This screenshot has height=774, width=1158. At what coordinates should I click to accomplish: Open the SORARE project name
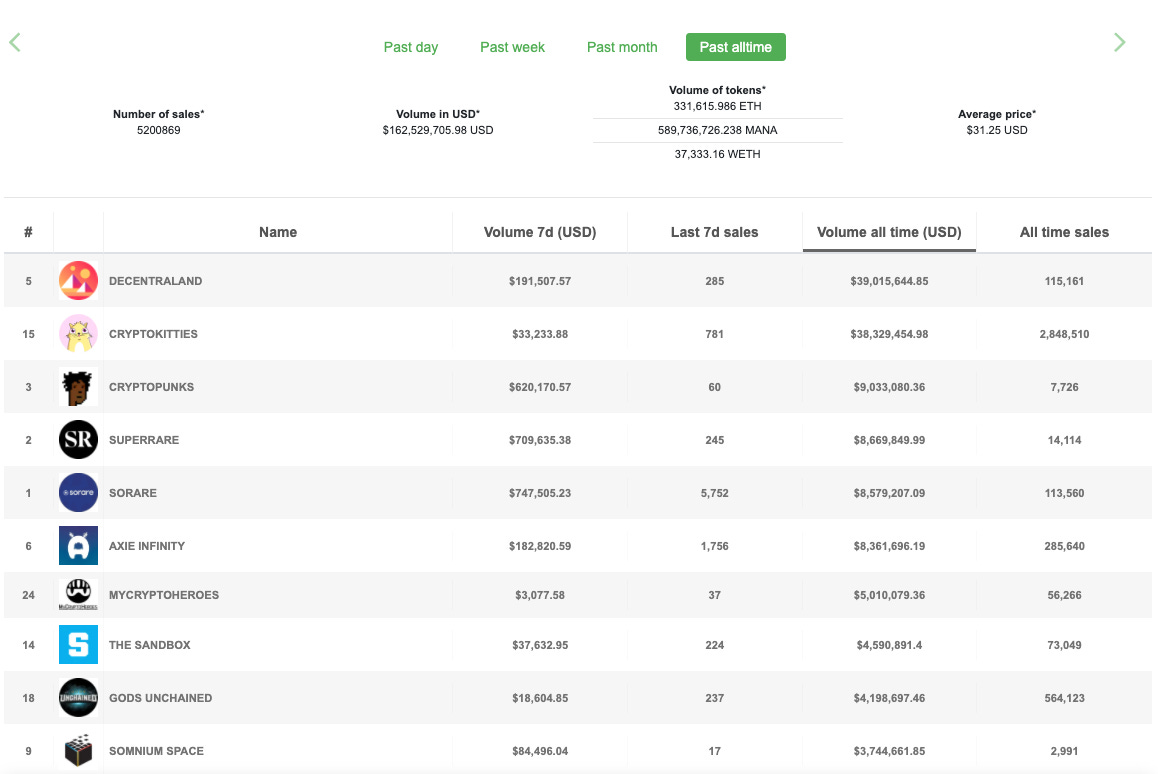coord(133,493)
